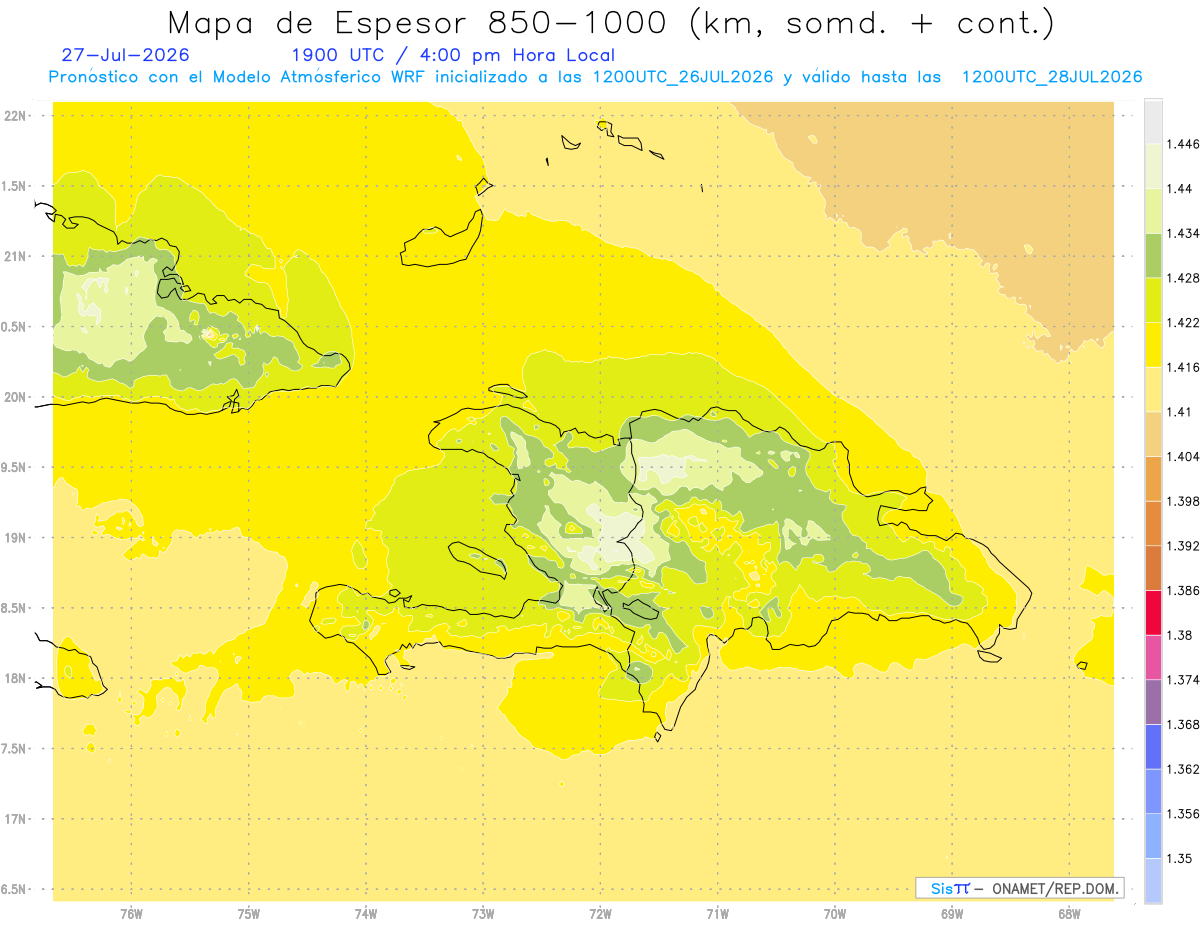This screenshot has height=927, width=1200.
Task: Click the '72W' longitude label
Action: pyautogui.click(x=600, y=914)
